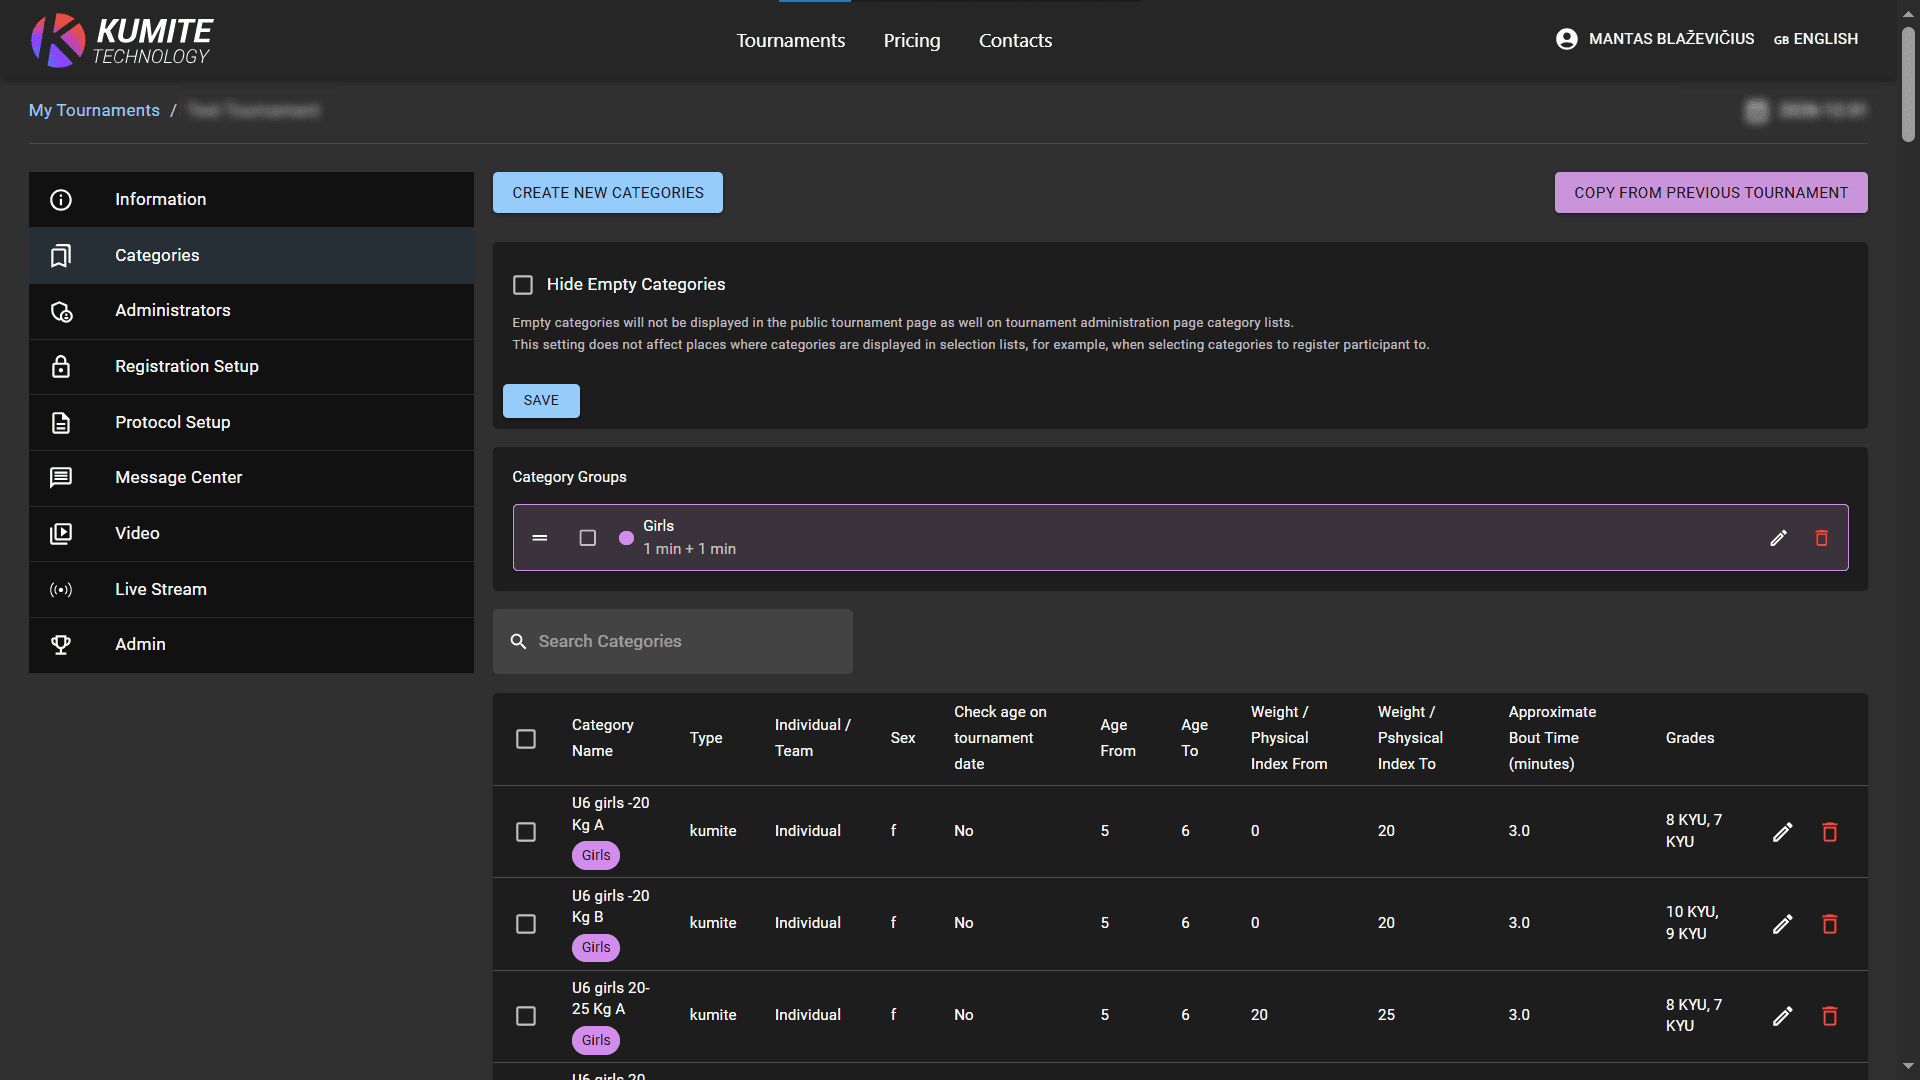Edit the U6 girls 20-25 Kg A category
1920x1080 pixels.
coord(1782,1016)
